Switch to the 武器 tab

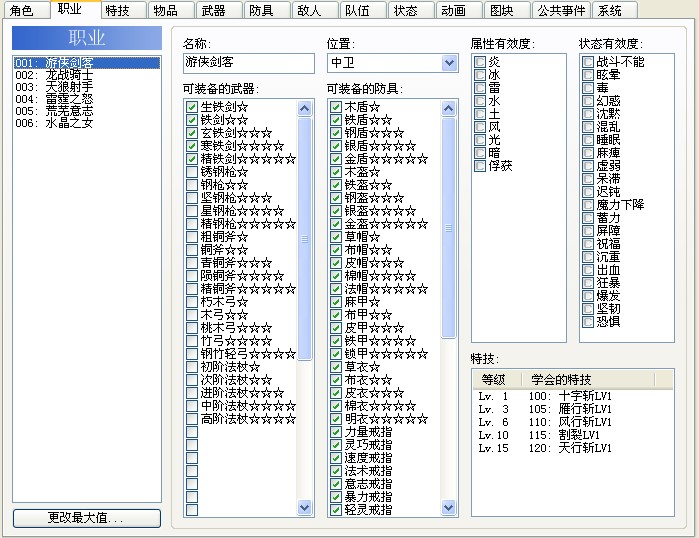(219, 10)
